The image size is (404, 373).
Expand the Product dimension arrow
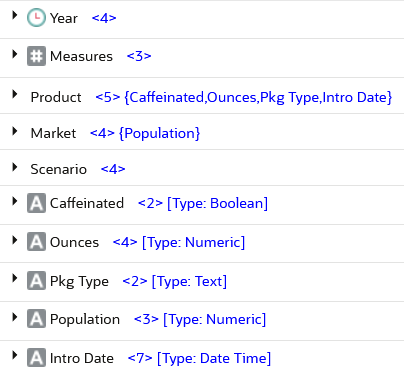tap(14, 95)
